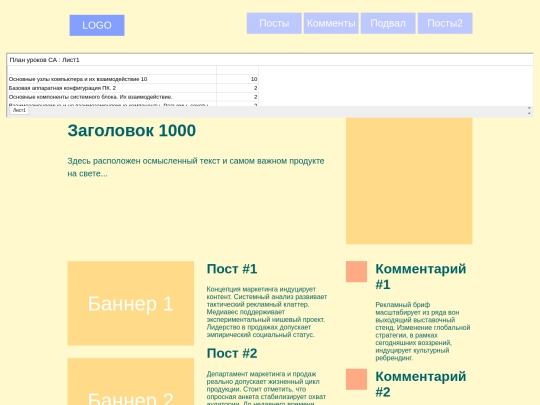The height and width of the screenshot is (405, 540).
Task: Select the Лист1 sheet tab
Action: point(19,110)
